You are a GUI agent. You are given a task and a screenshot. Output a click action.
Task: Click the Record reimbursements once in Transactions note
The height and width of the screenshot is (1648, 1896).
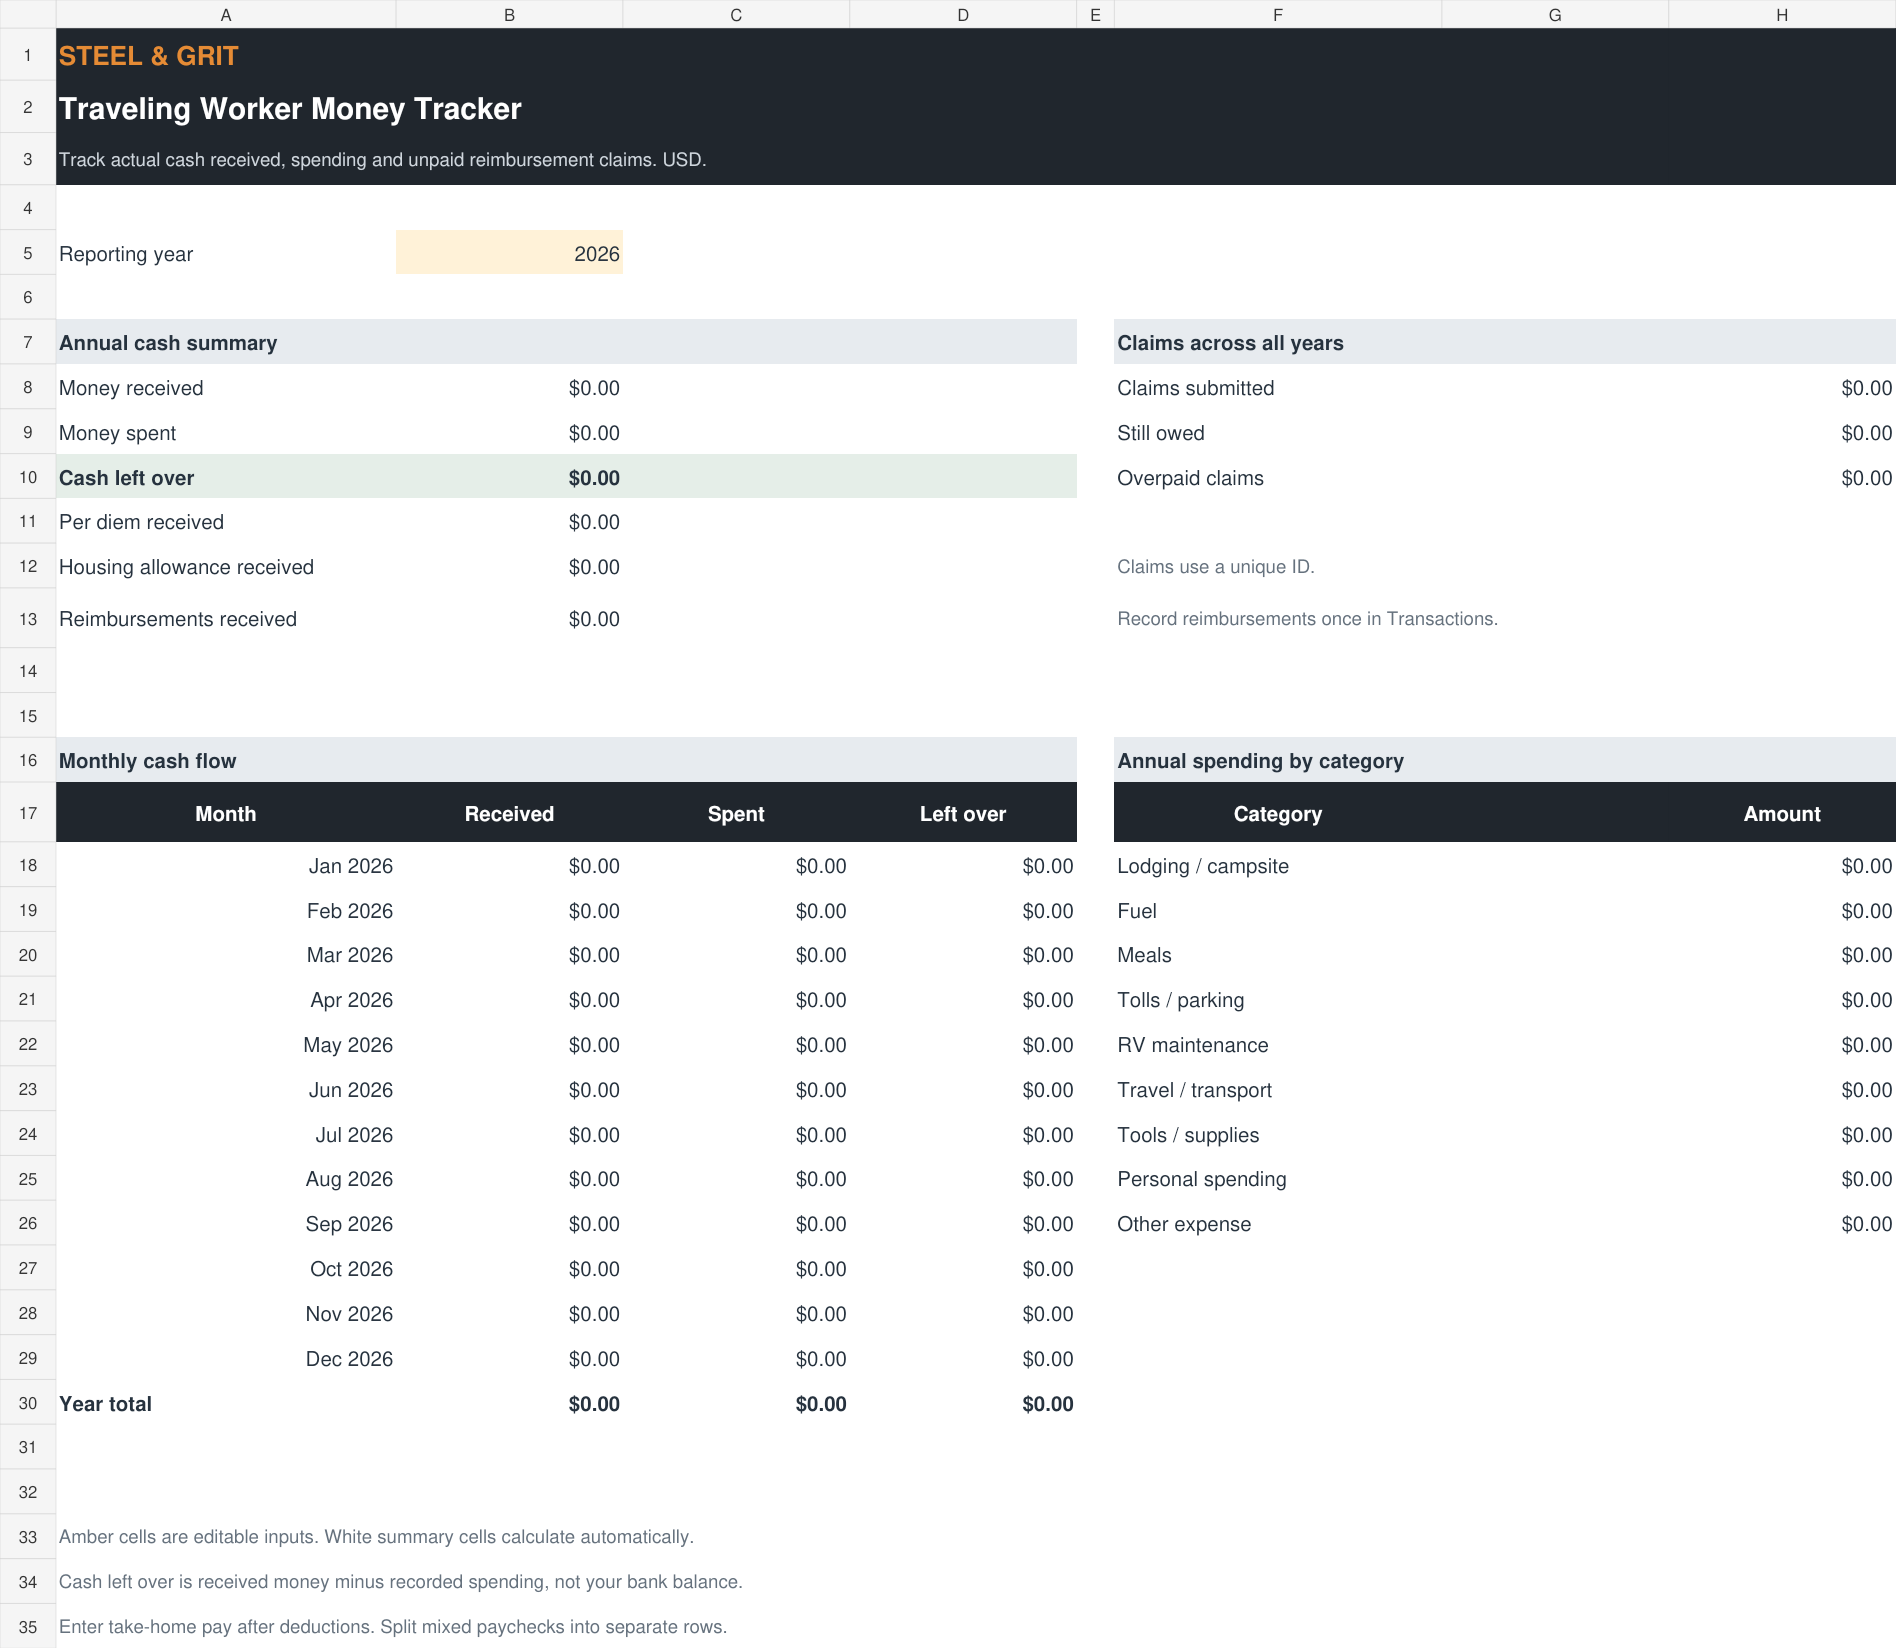click(x=1307, y=619)
